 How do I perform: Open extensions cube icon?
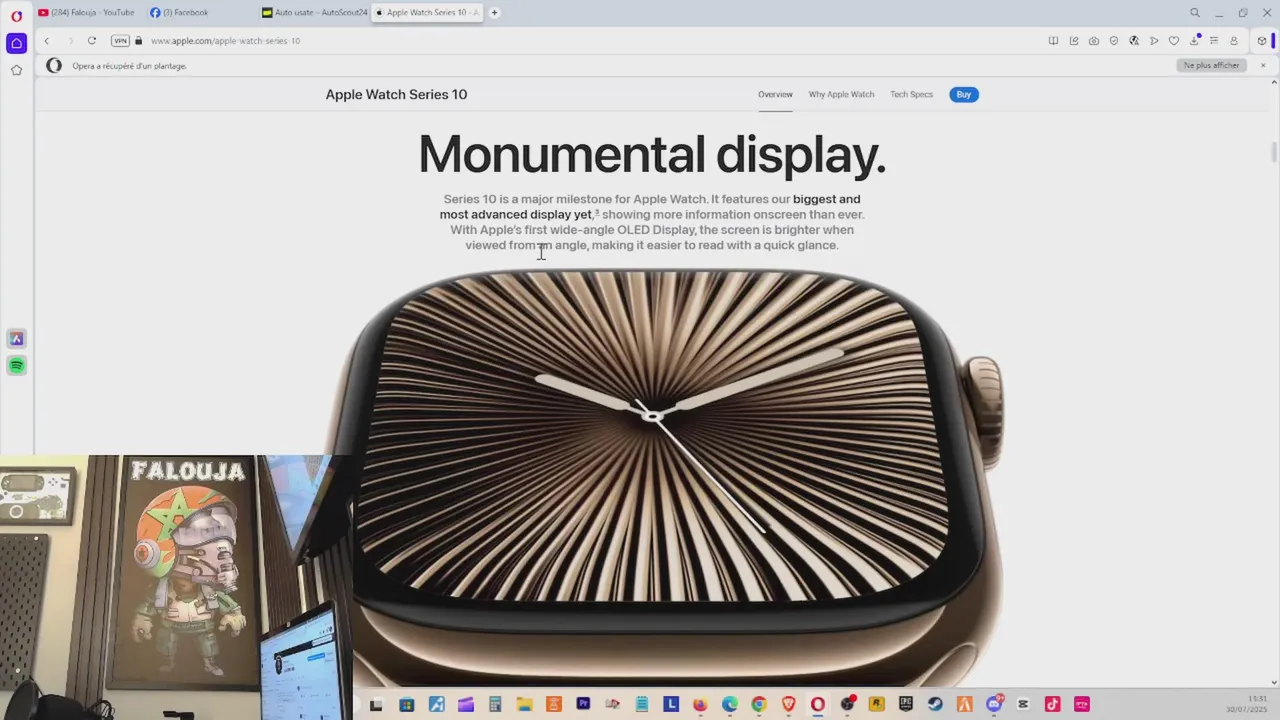tap(1262, 41)
